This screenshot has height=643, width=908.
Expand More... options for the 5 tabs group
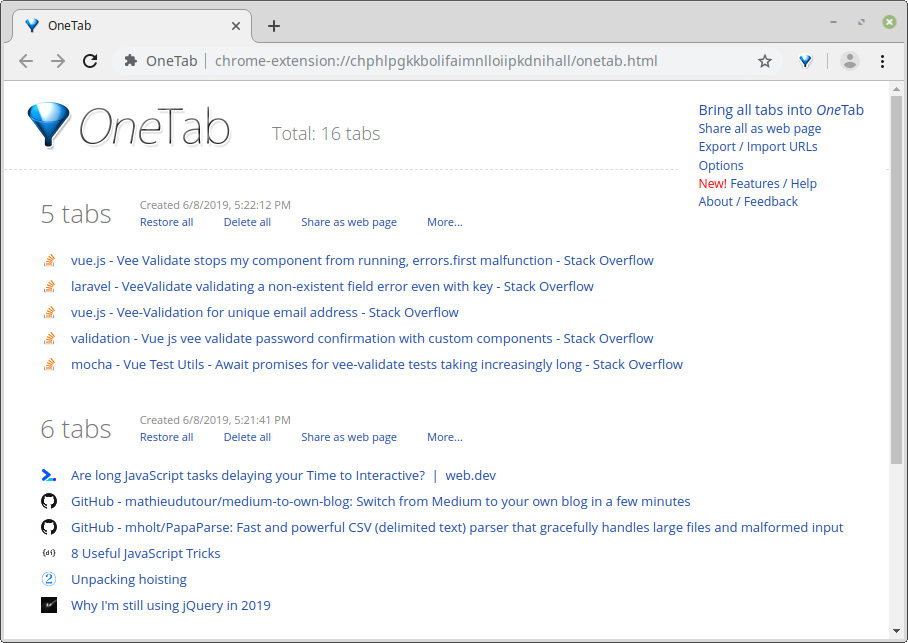(444, 222)
